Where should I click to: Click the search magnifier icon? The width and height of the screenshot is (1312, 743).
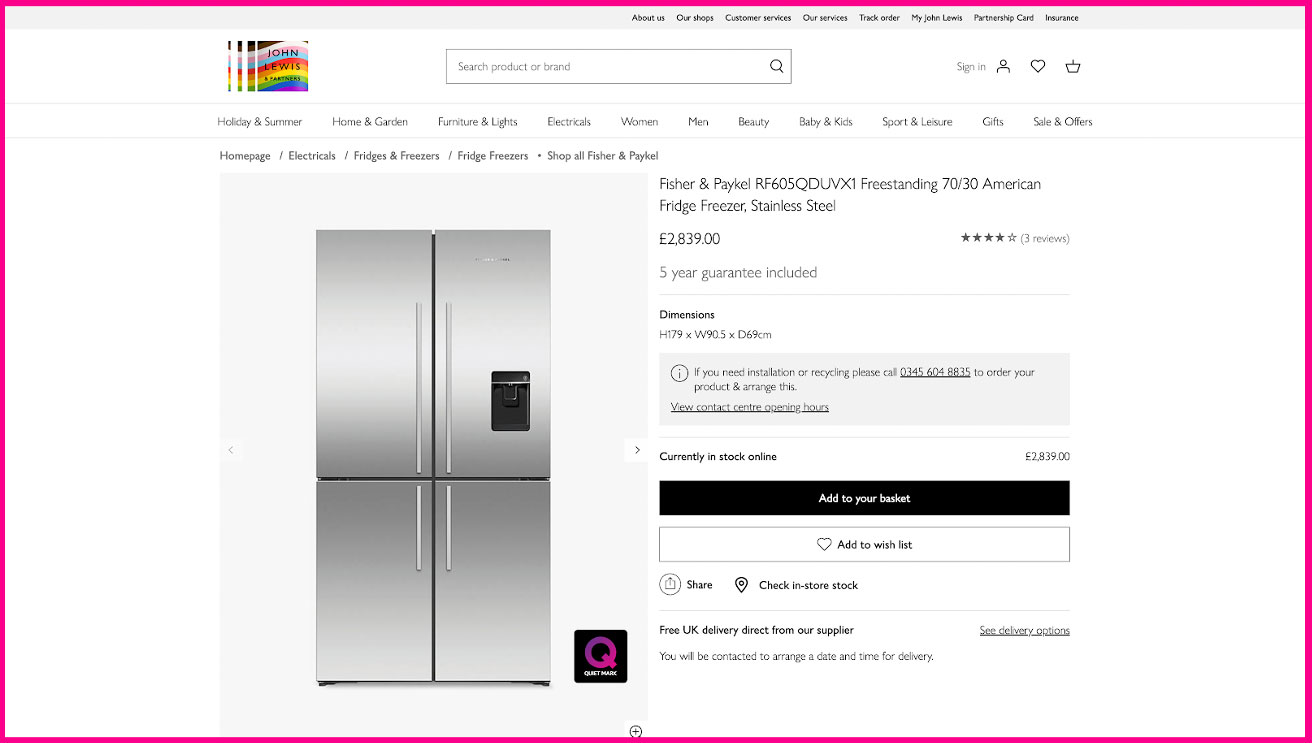click(x=776, y=66)
